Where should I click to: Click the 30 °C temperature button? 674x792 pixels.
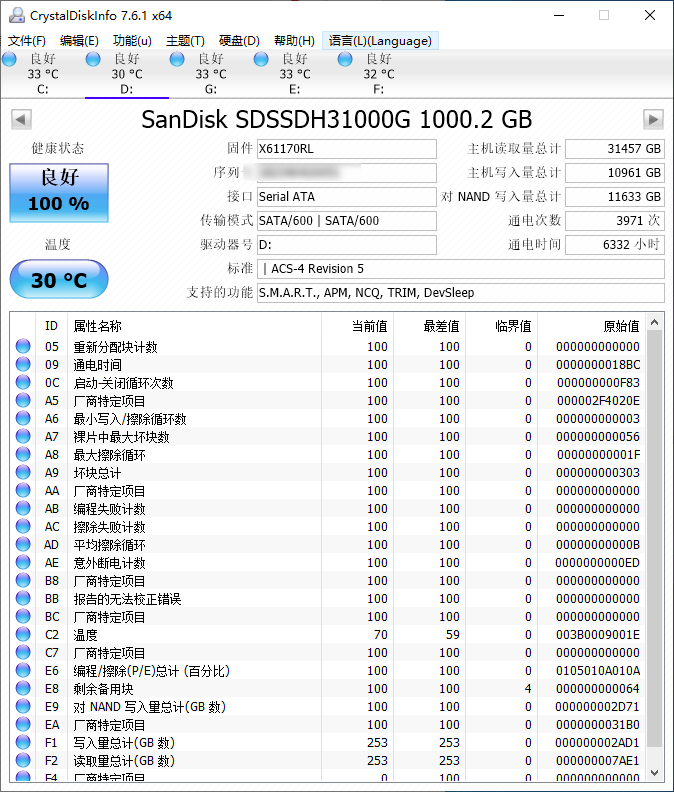pyautogui.click(x=59, y=279)
